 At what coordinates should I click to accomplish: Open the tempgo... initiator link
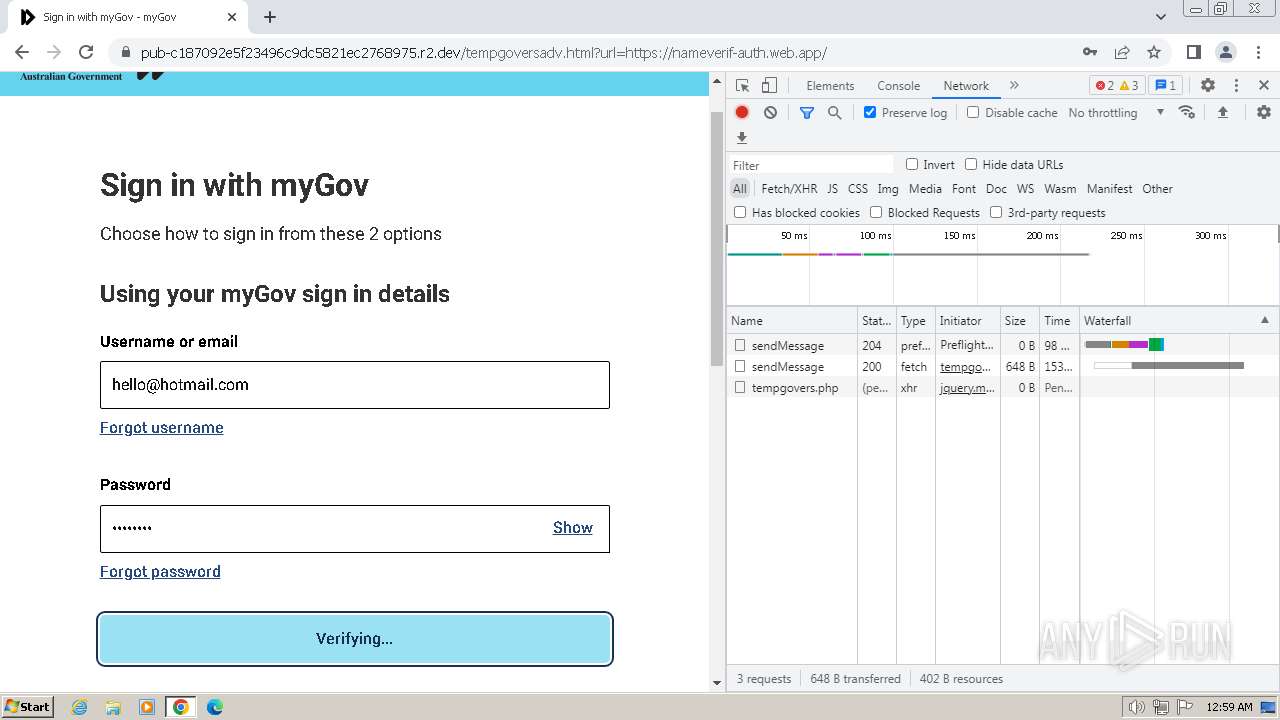[x=966, y=367]
